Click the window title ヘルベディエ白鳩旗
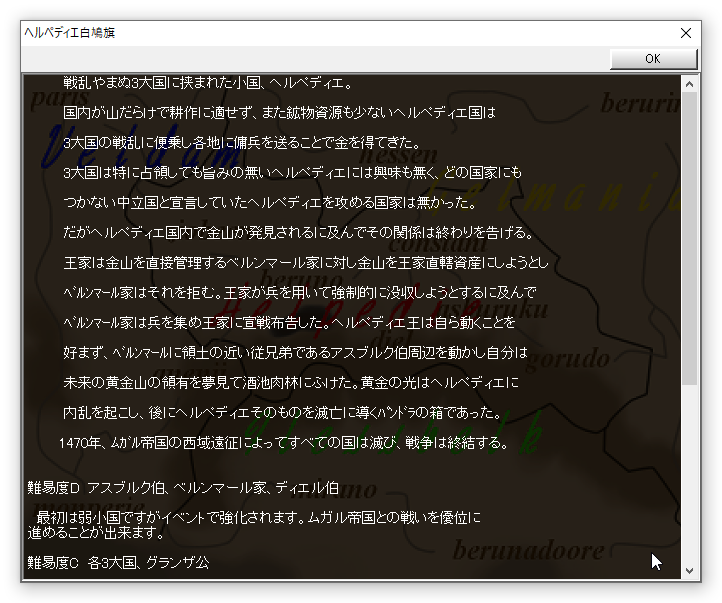The height and width of the screenshot is (603, 722). (69, 33)
